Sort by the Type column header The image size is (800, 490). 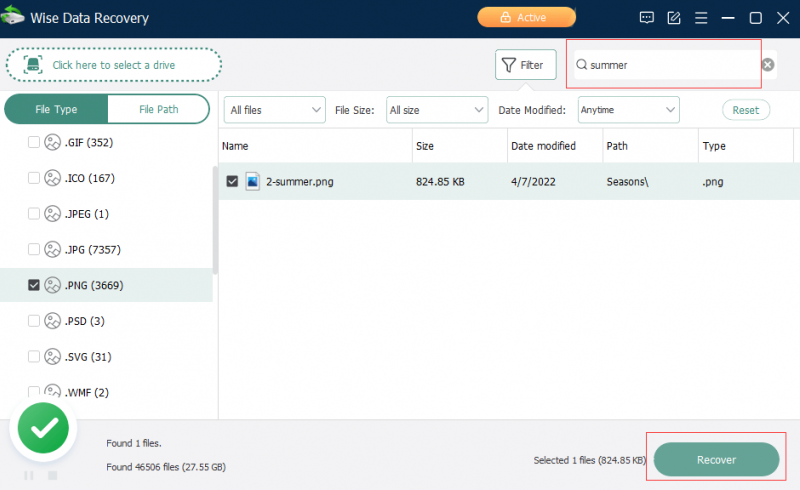coord(746,146)
